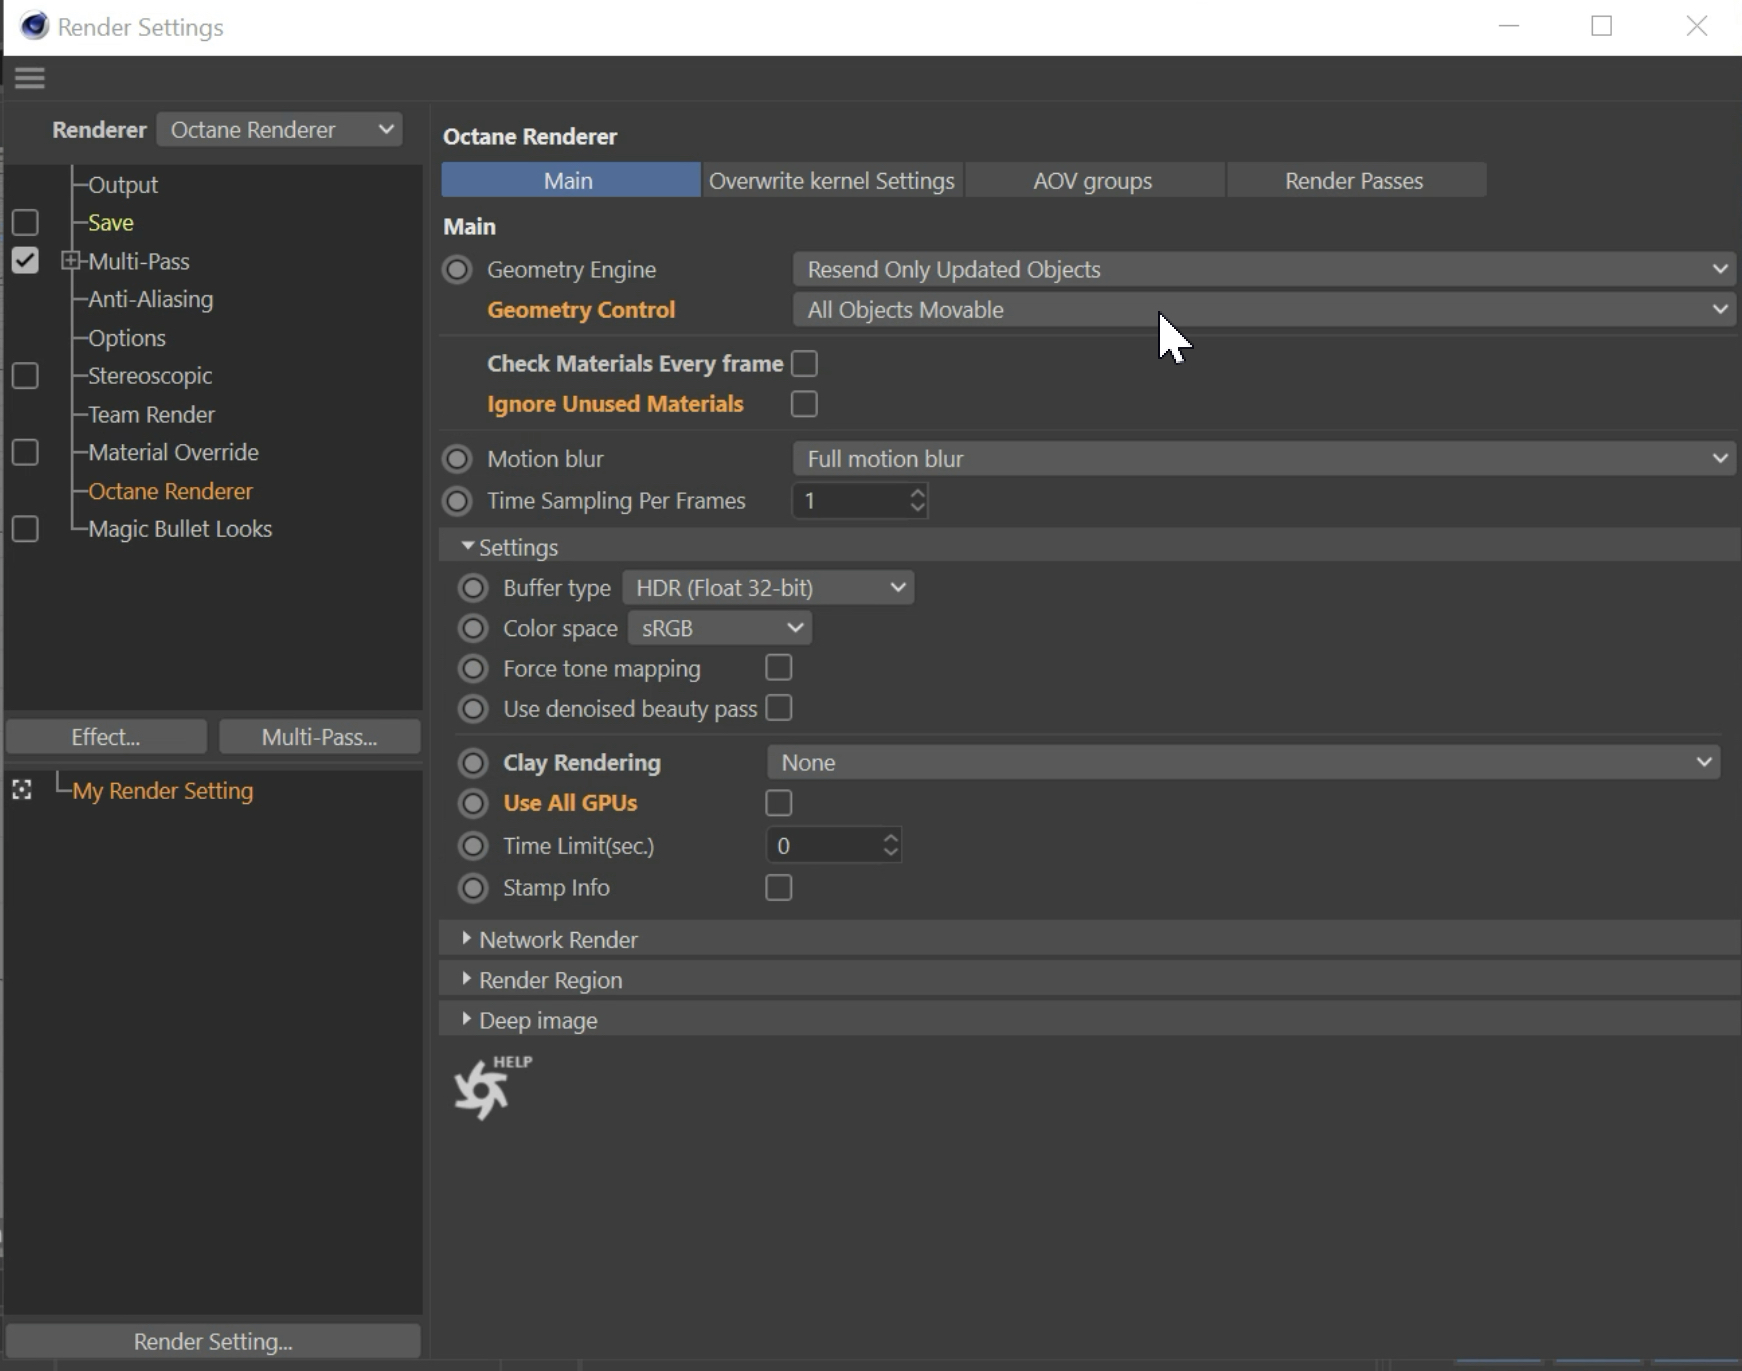Open the hamburger menu icon
Screen dimensions: 1742x1371
tap(30, 78)
